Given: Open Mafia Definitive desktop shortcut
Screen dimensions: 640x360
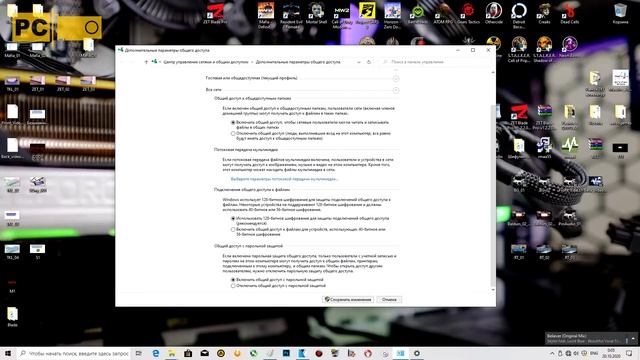Looking at the screenshot, I should click(265, 16).
